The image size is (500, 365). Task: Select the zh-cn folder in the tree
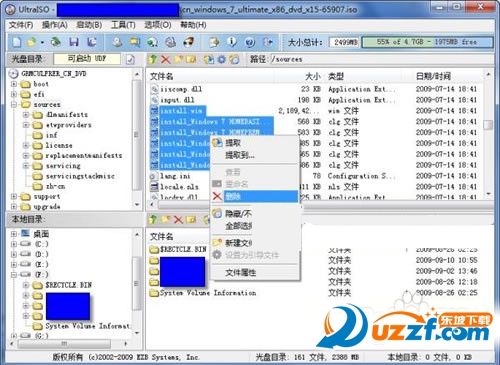(x=55, y=186)
